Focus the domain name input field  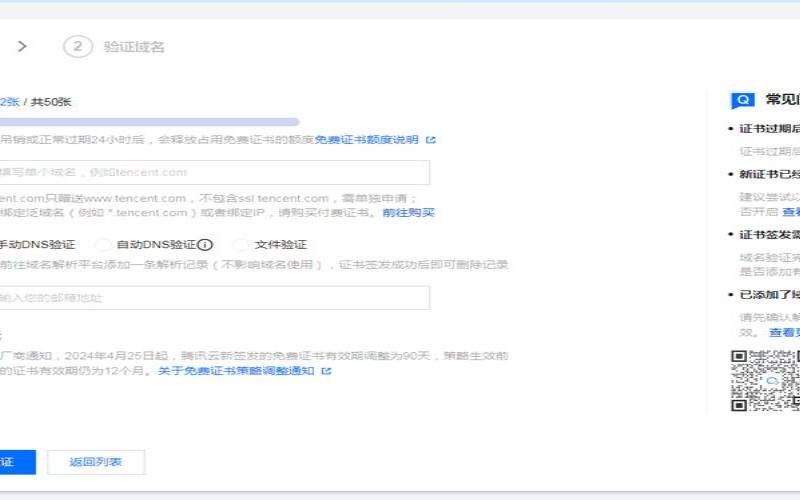point(214,172)
